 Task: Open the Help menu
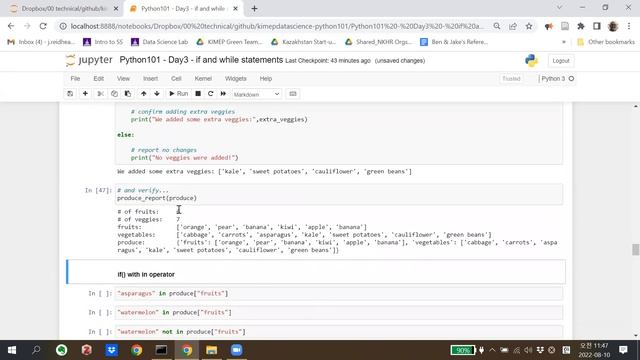[x=266, y=79]
